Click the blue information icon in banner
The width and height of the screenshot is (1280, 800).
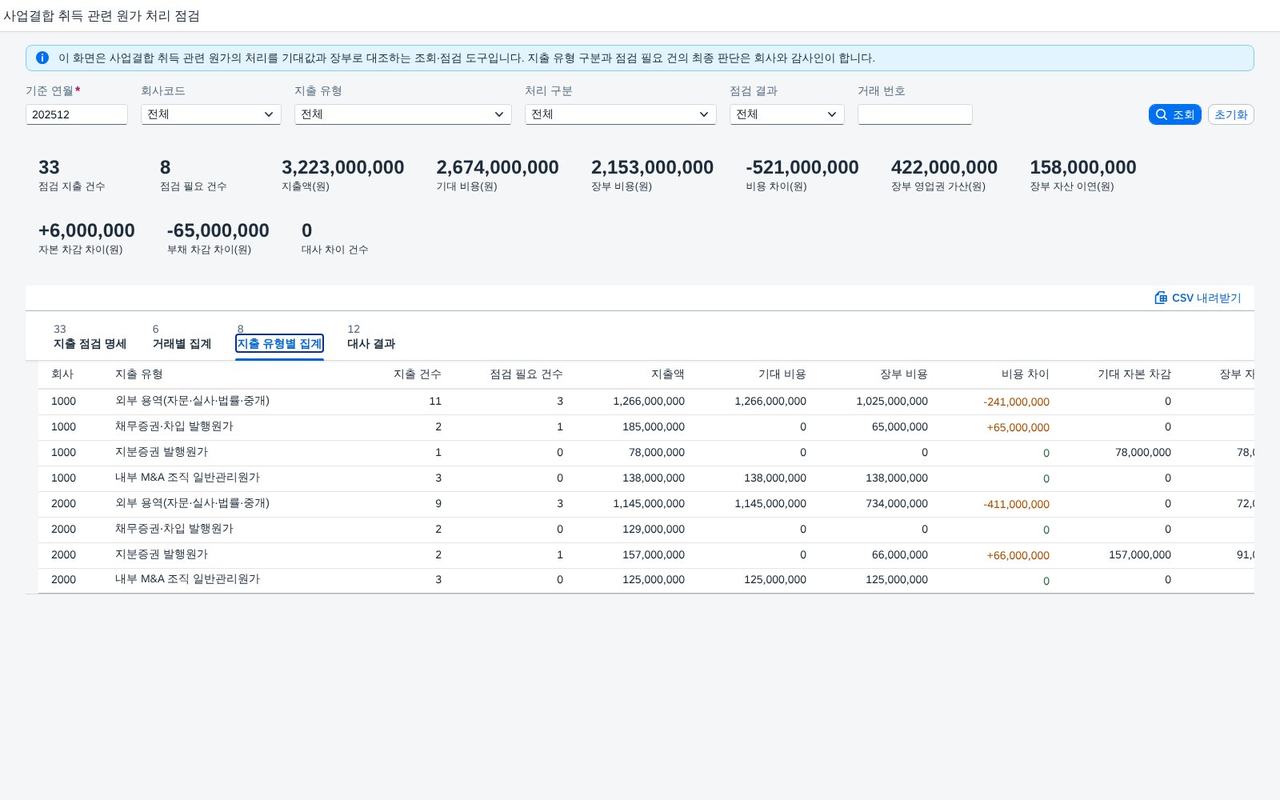42,58
